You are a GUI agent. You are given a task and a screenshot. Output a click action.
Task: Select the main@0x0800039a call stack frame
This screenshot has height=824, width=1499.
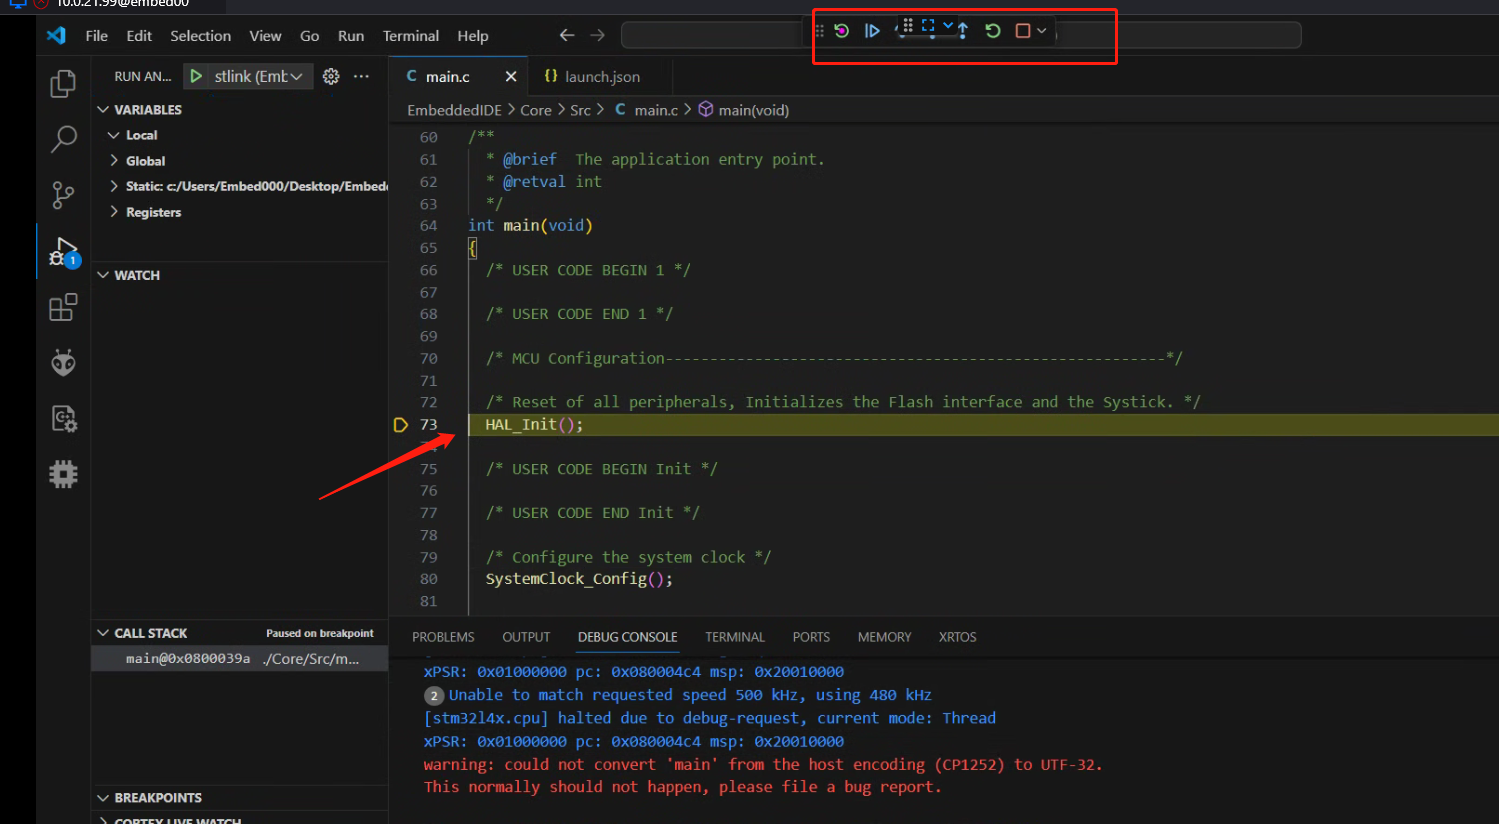(x=239, y=659)
